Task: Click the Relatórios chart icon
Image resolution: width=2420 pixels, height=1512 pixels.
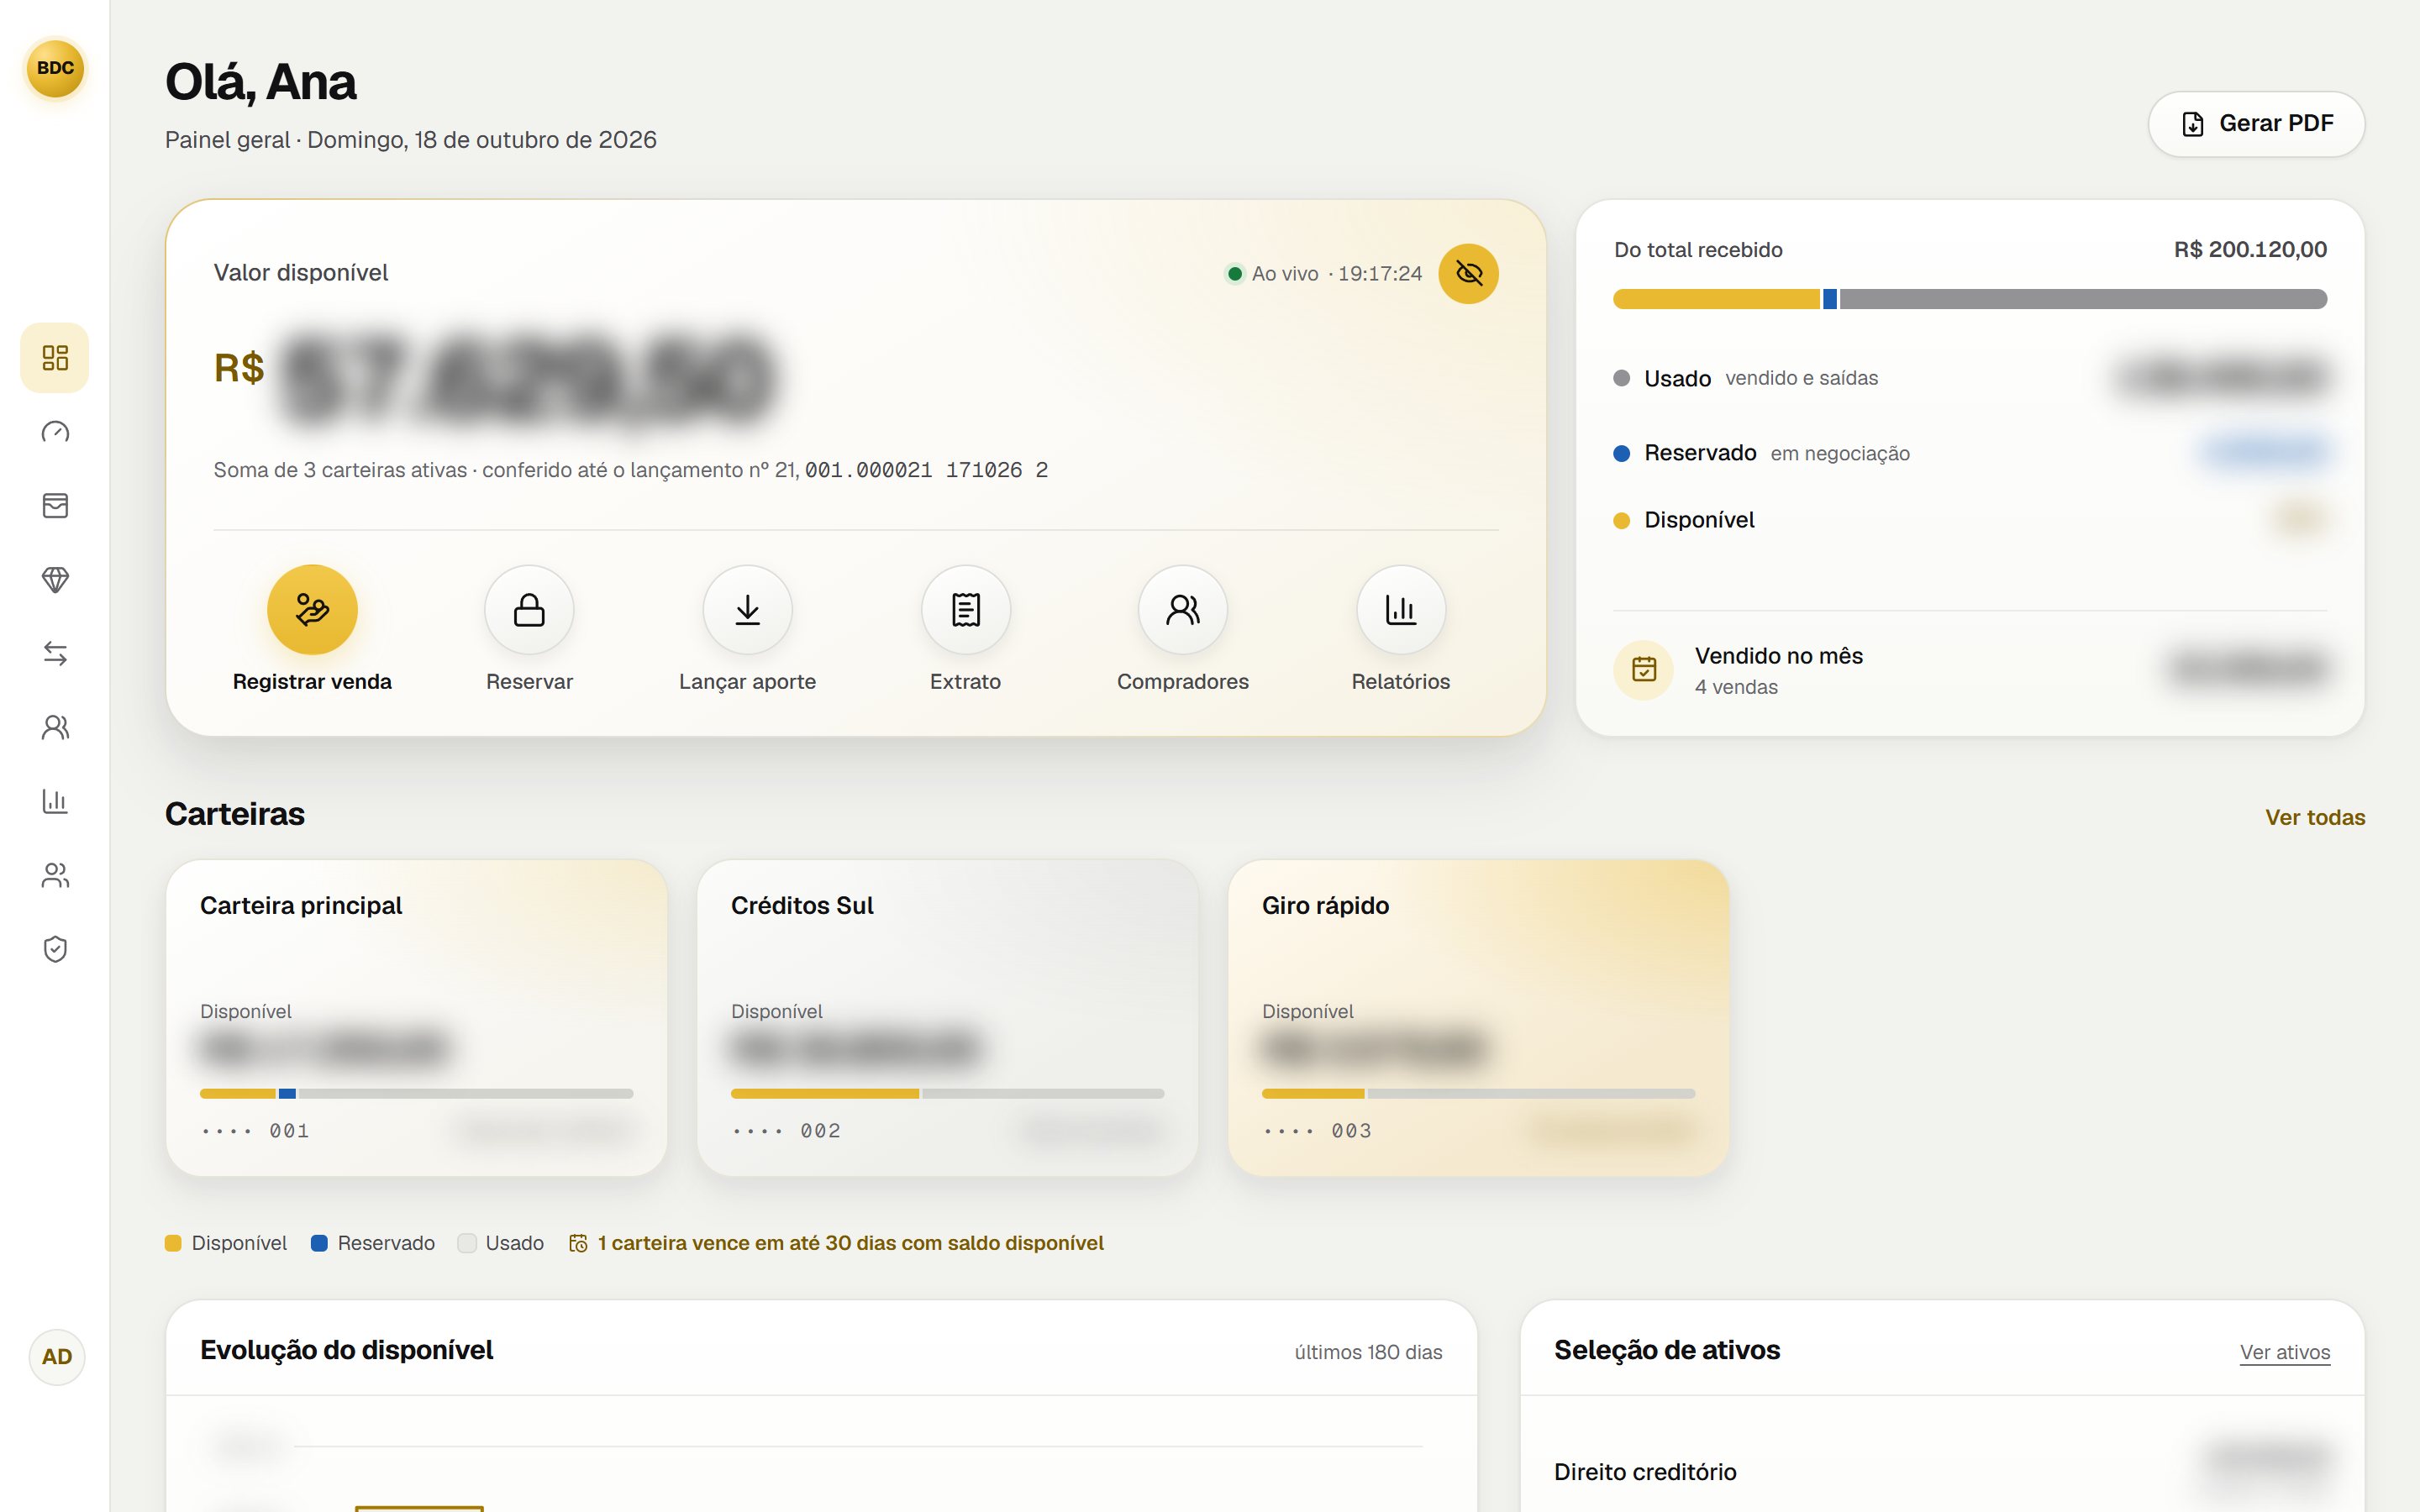Action: click(1401, 610)
